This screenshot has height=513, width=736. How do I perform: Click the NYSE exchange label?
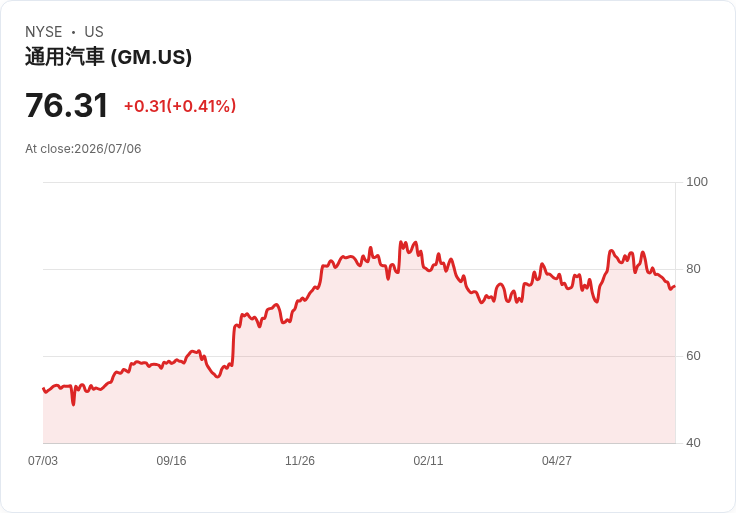coord(44,32)
